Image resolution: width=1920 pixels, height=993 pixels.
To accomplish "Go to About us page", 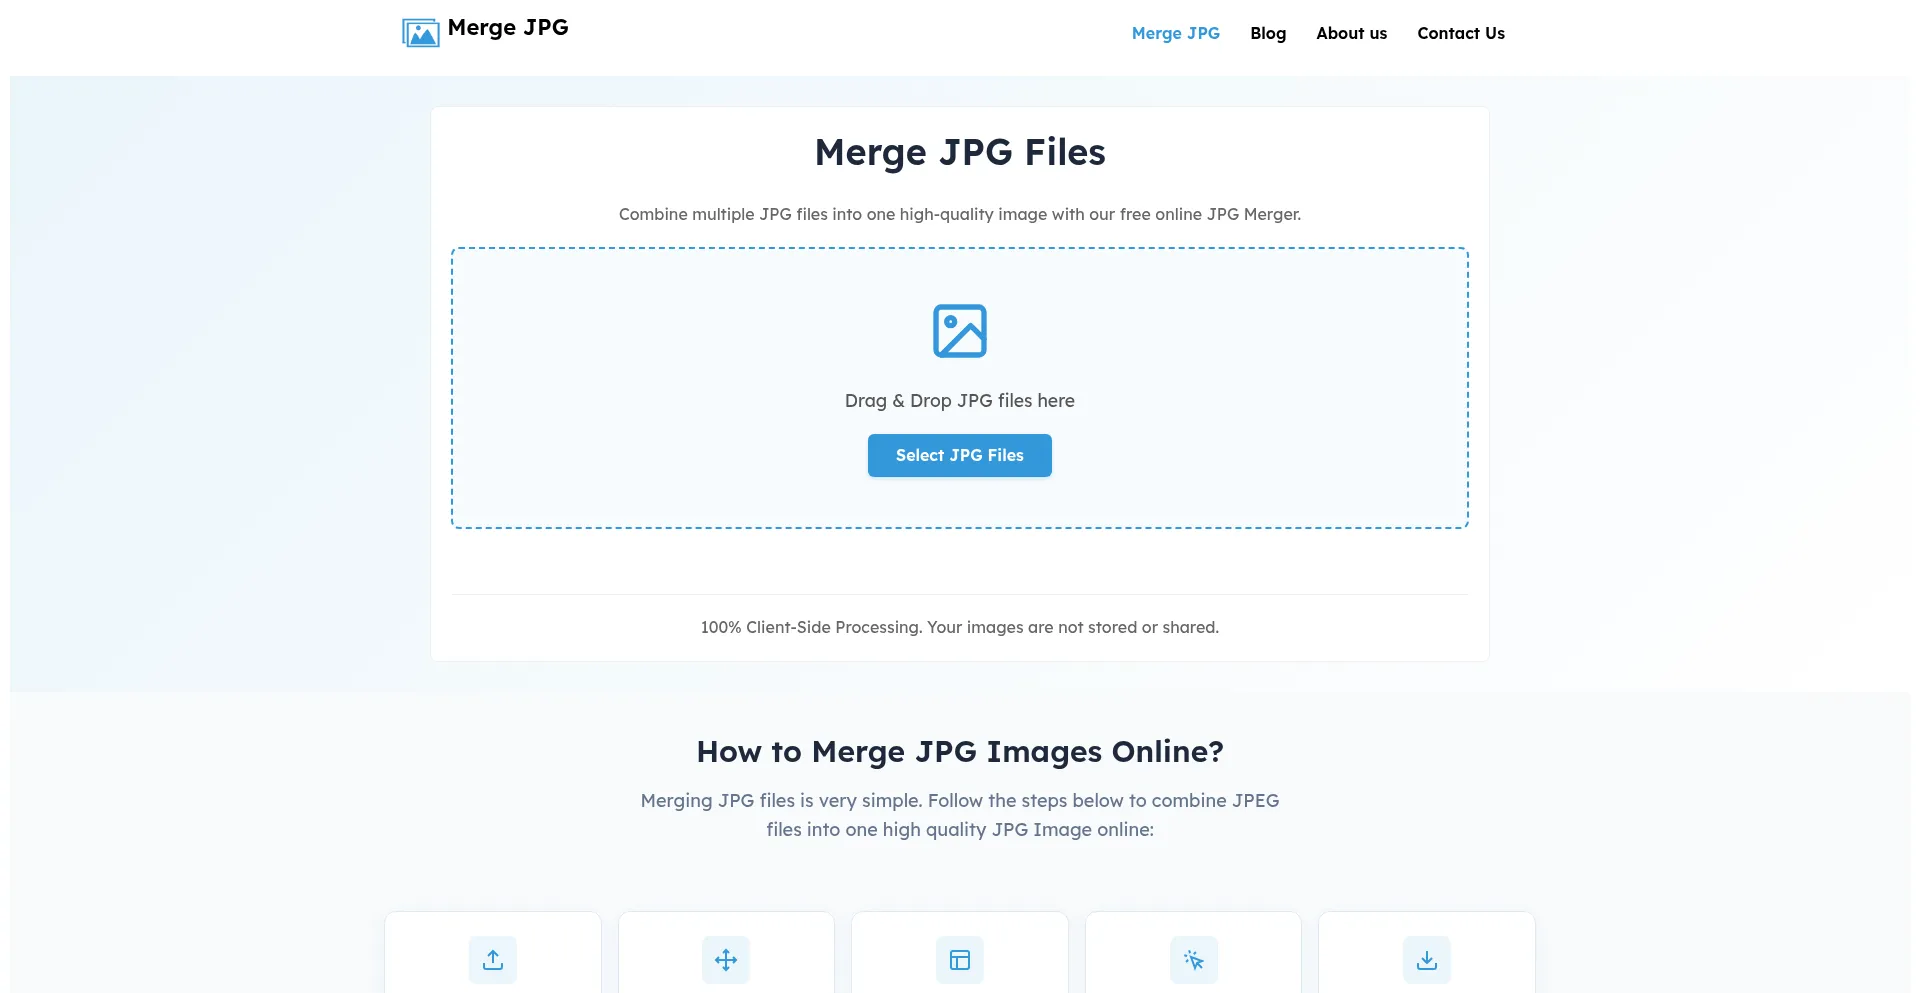I will [x=1351, y=33].
